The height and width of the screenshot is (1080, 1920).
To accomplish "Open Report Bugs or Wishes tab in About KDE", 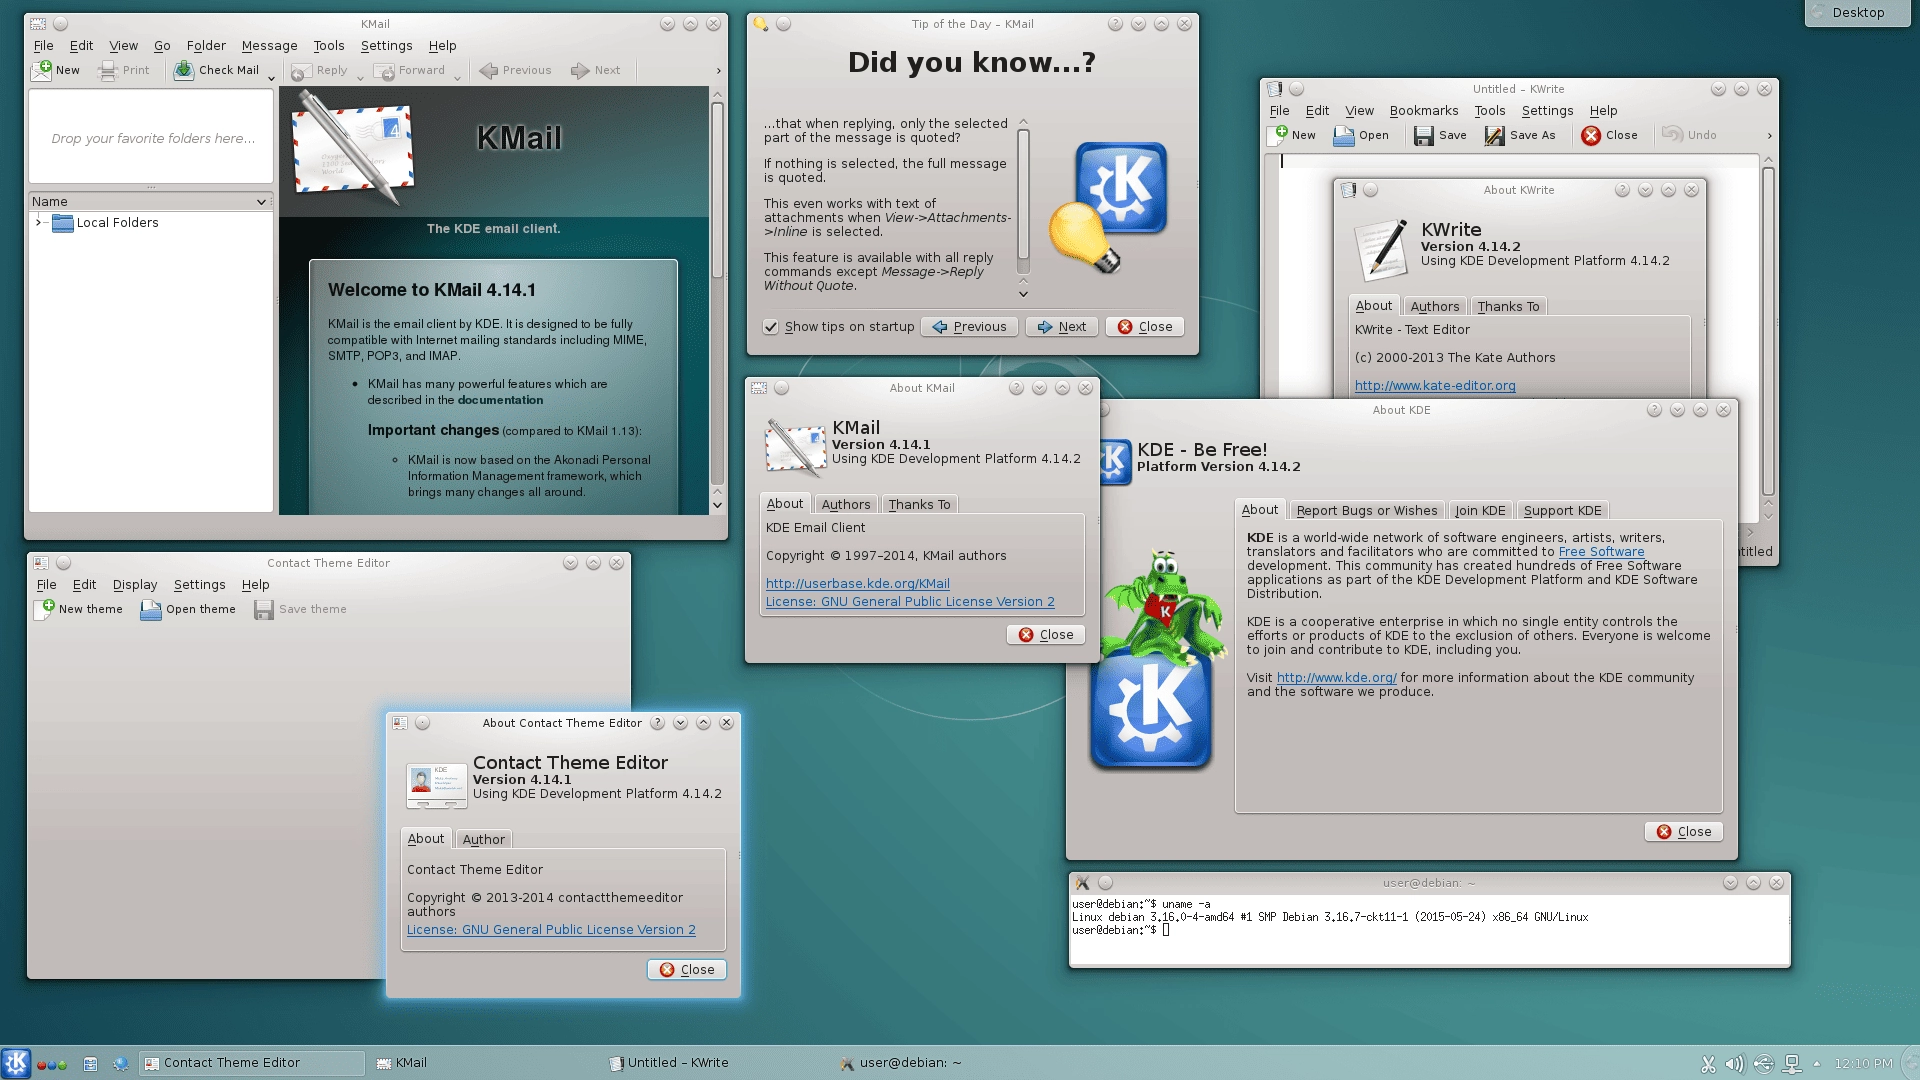I will coord(1366,511).
